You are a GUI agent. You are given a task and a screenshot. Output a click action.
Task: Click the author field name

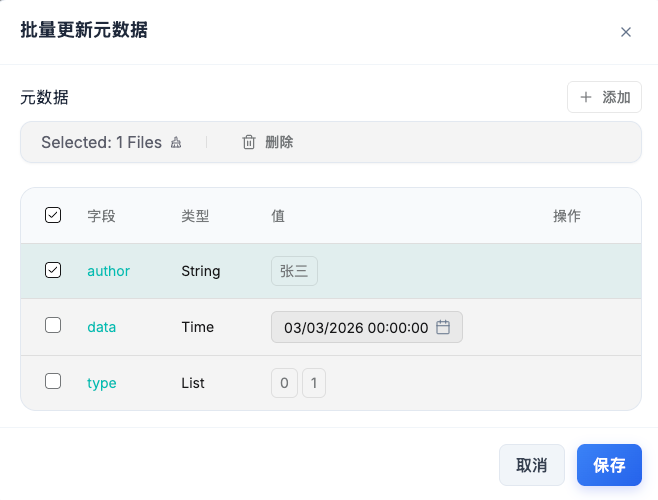click(108, 271)
